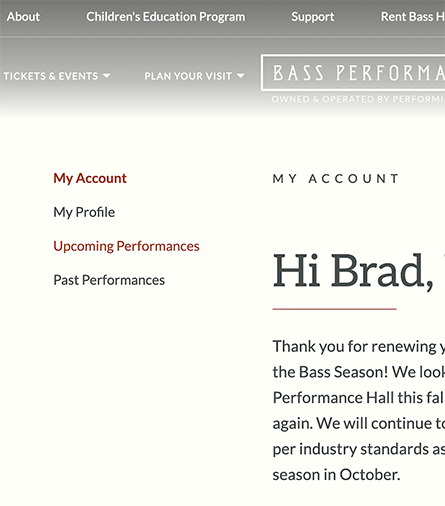Open the About page
445x506 pixels.
point(23,16)
